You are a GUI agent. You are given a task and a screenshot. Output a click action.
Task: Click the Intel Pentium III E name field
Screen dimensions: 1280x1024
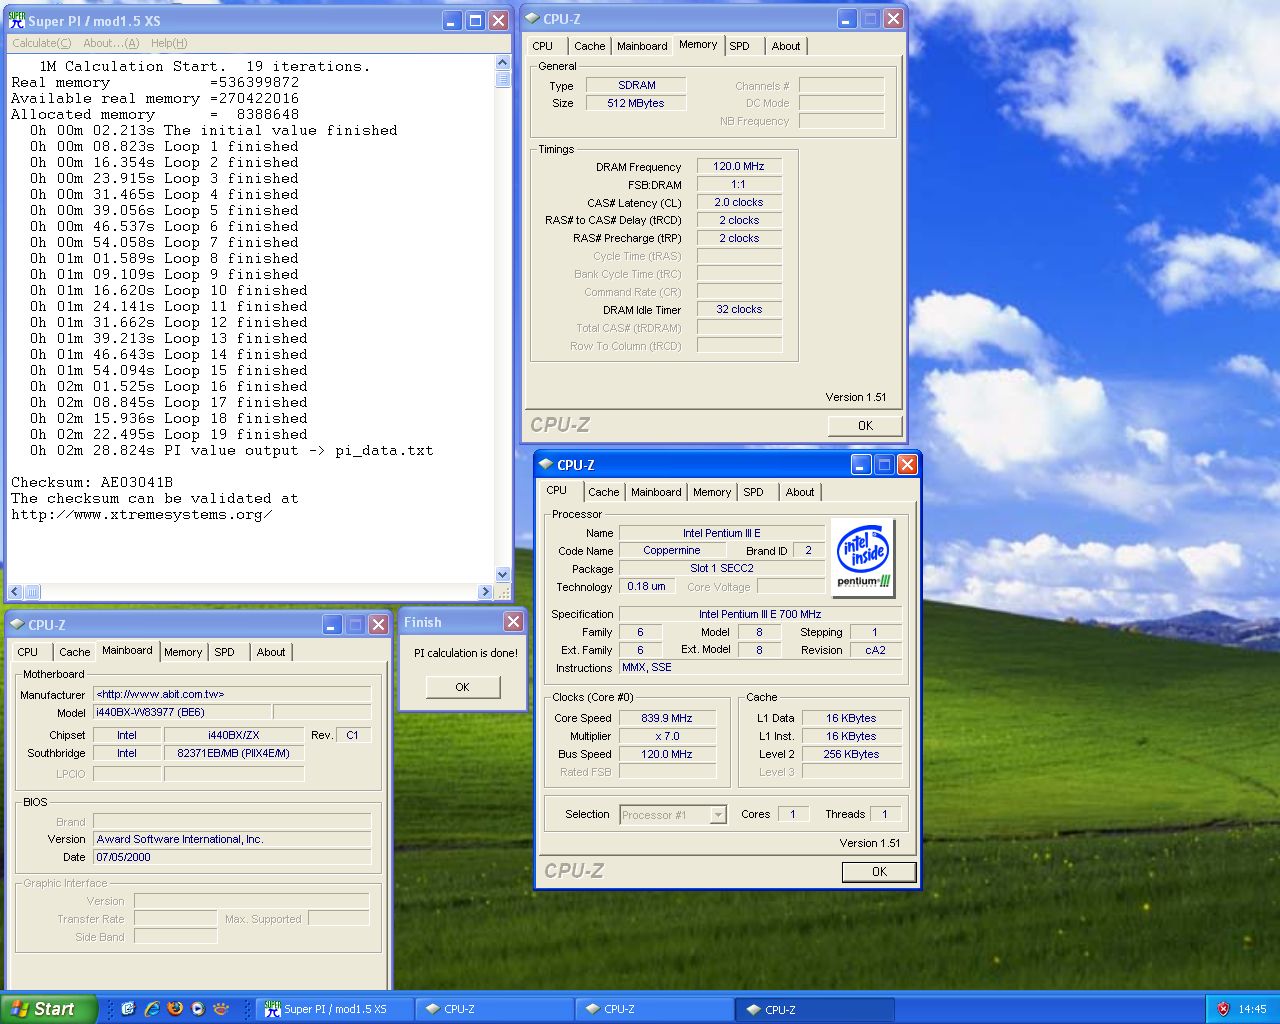(x=722, y=533)
